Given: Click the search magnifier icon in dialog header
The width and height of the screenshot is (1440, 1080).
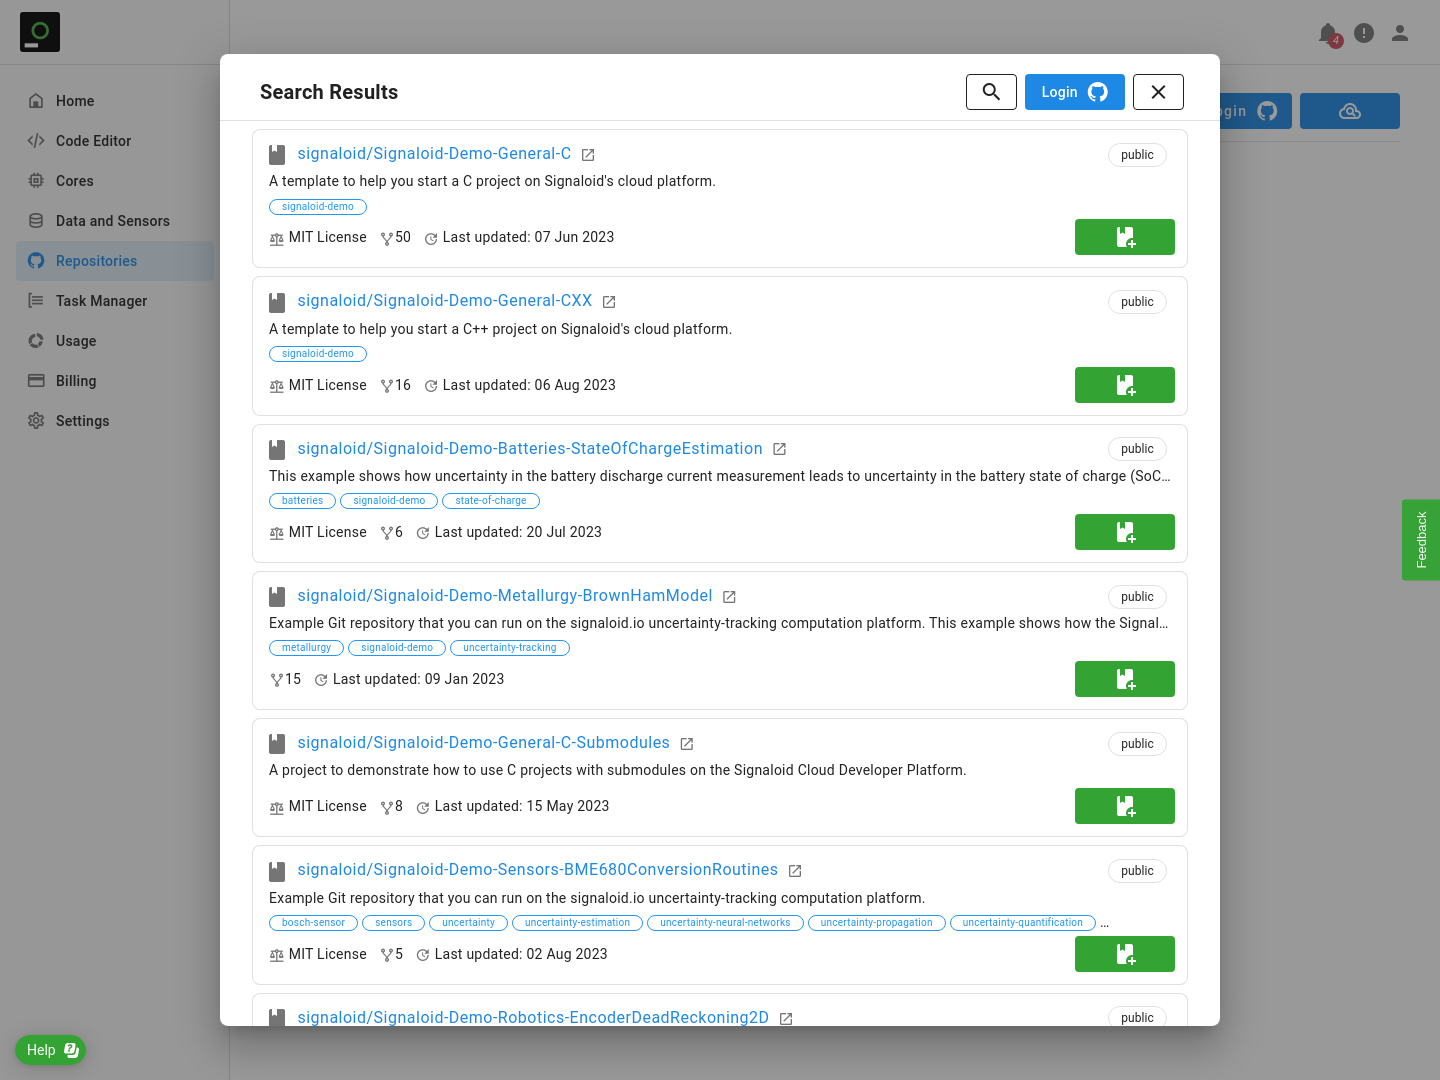Looking at the screenshot, I should 991,92.
